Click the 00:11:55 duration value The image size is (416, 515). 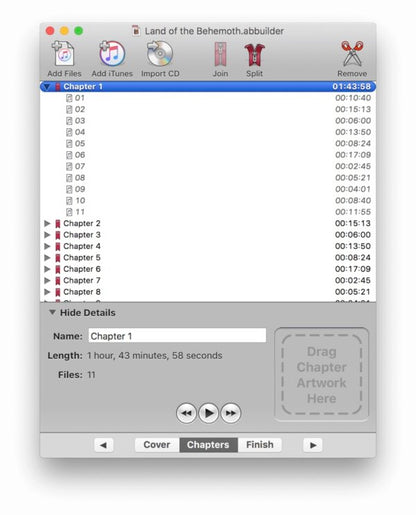pyautogui.click(x=353, y=212)
